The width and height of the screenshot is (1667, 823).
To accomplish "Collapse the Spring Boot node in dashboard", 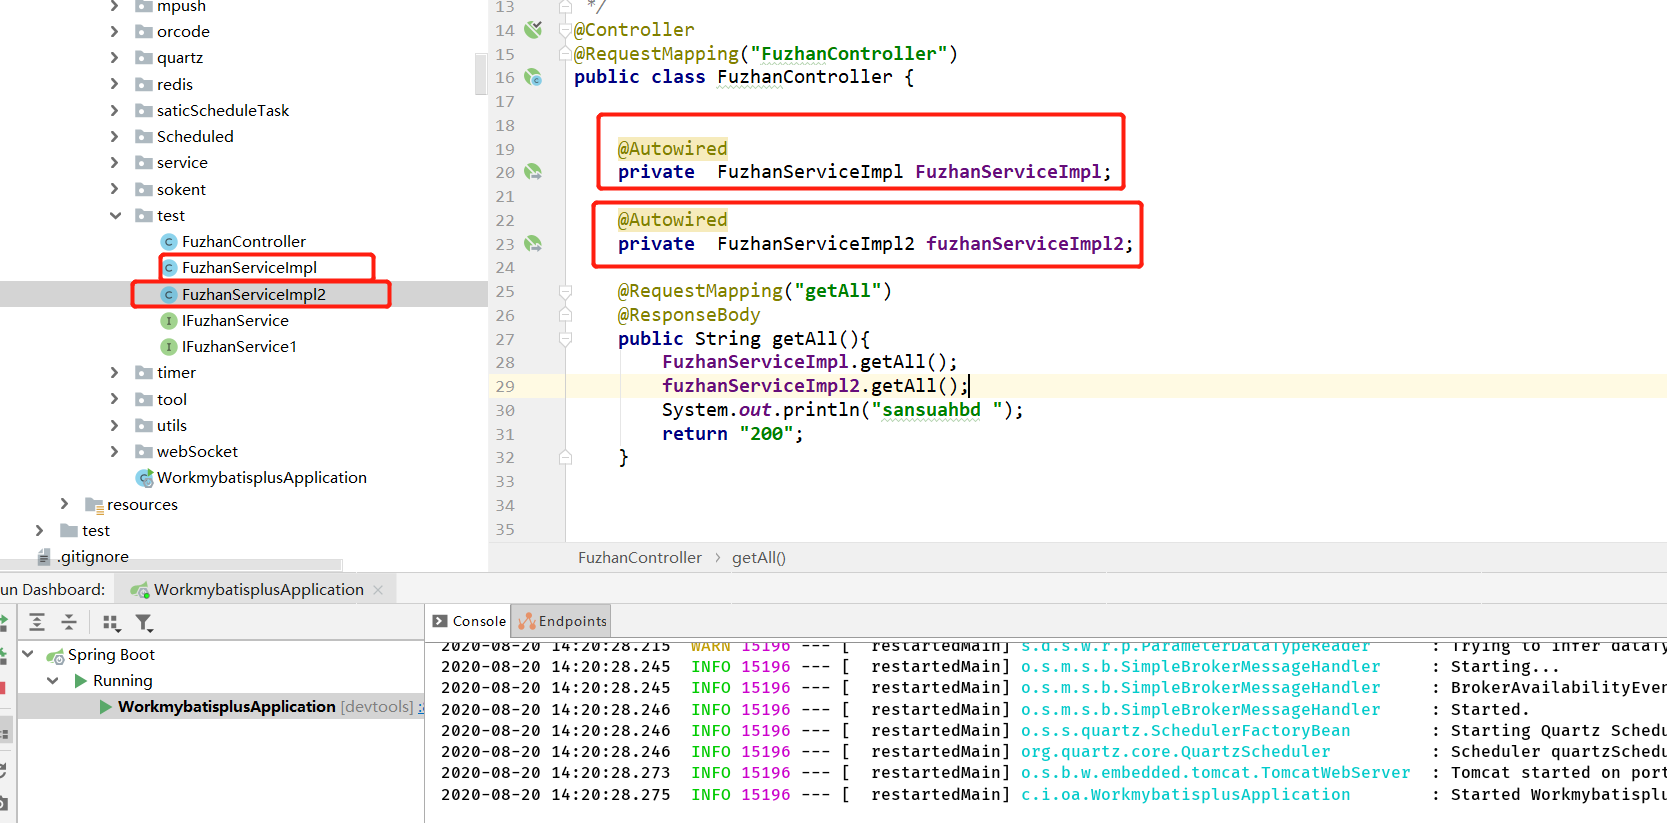I will (x=28, y=654).
